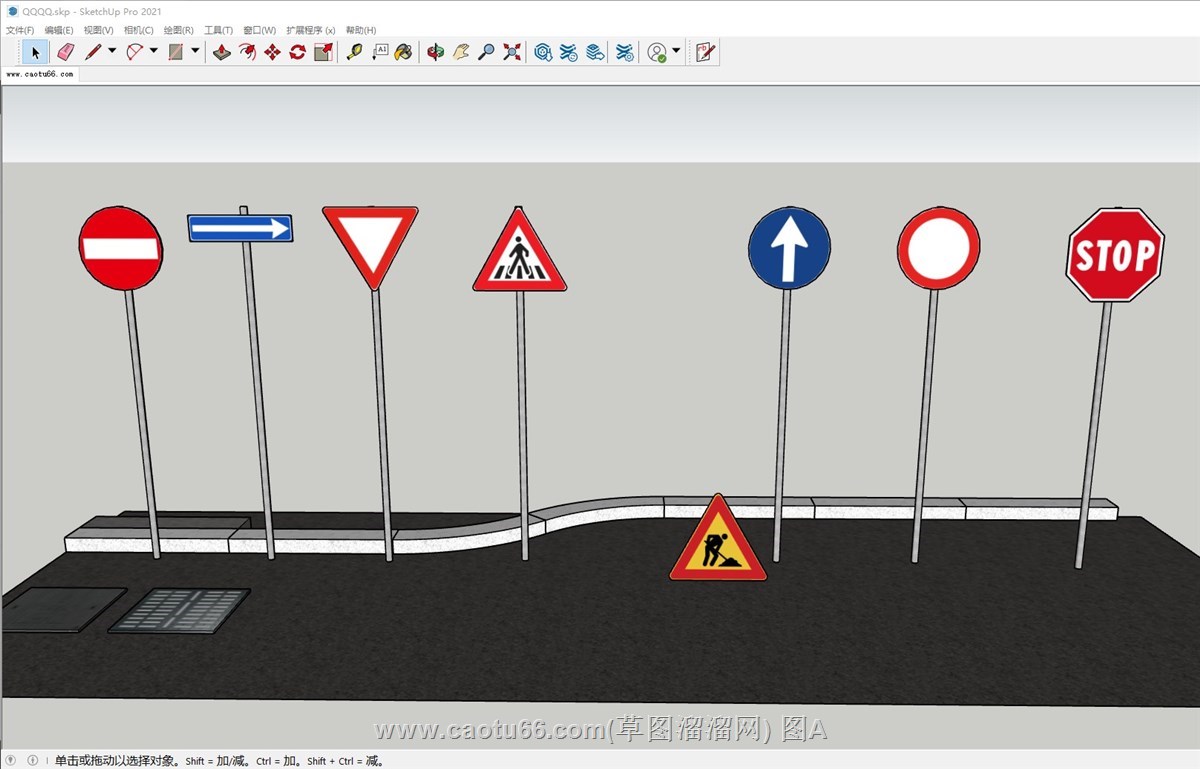Image resolution: width=1200 pixels, height=769 pixels.
Task: Choose the Move tool
Action: (272, 52)
